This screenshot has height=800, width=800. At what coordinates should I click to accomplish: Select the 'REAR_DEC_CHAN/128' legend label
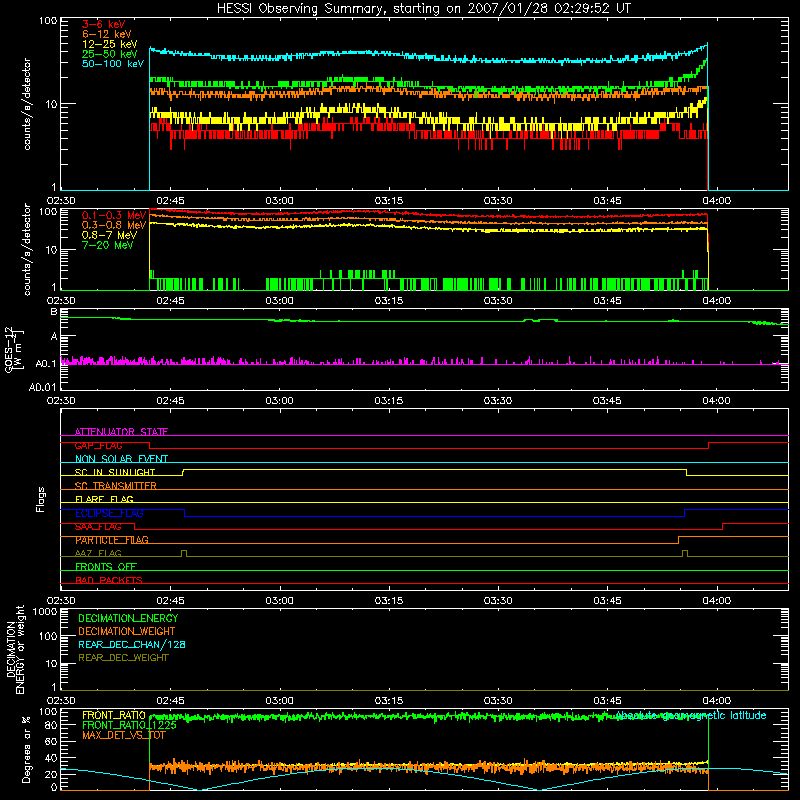point(132,644)
